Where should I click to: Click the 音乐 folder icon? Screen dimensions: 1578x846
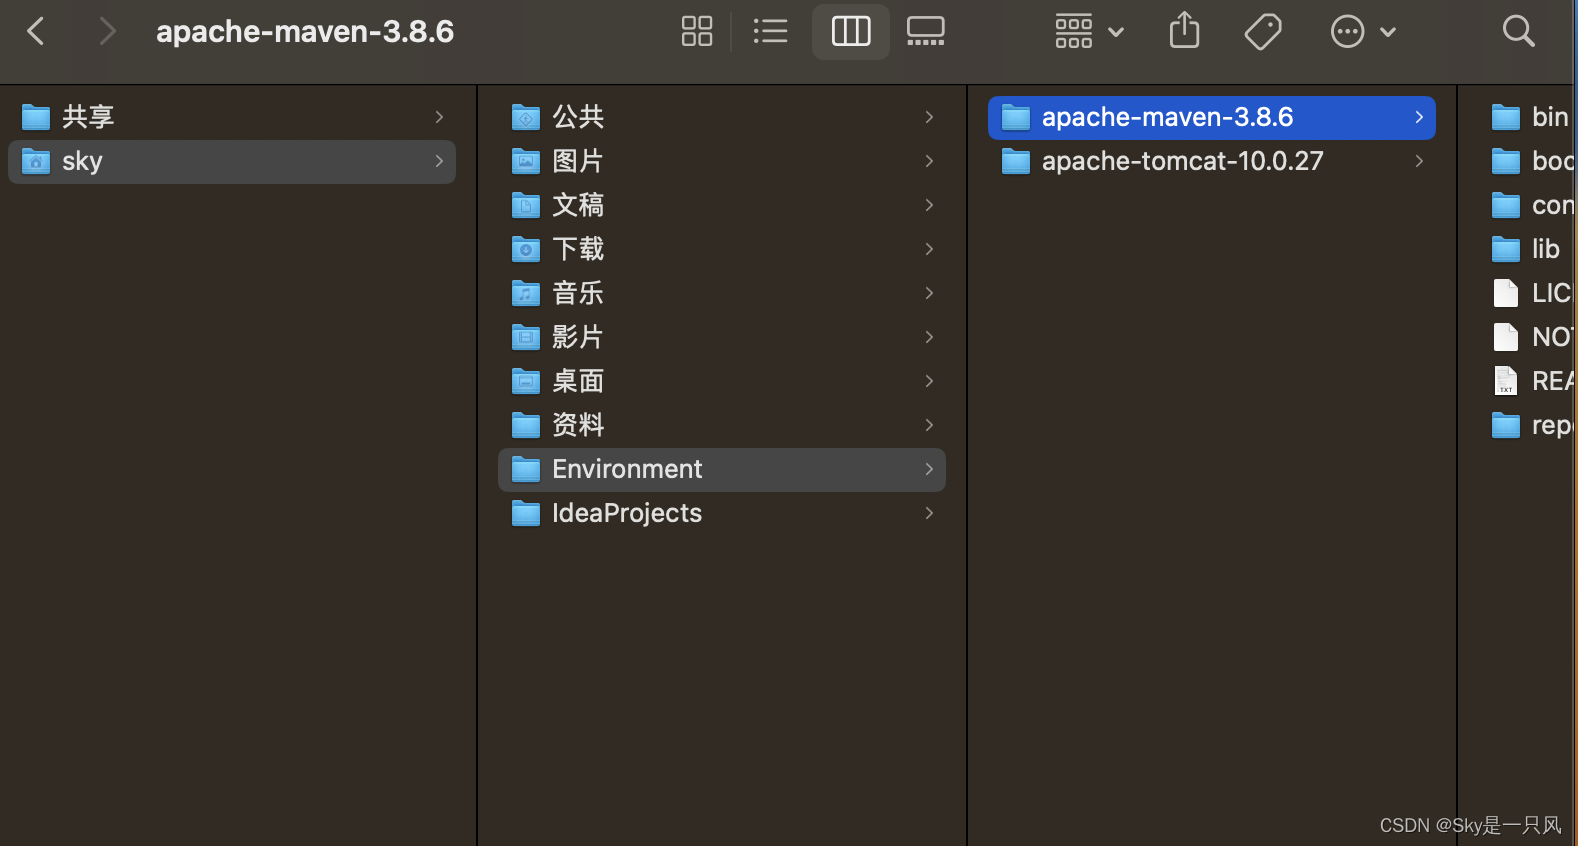pos(526,294)
